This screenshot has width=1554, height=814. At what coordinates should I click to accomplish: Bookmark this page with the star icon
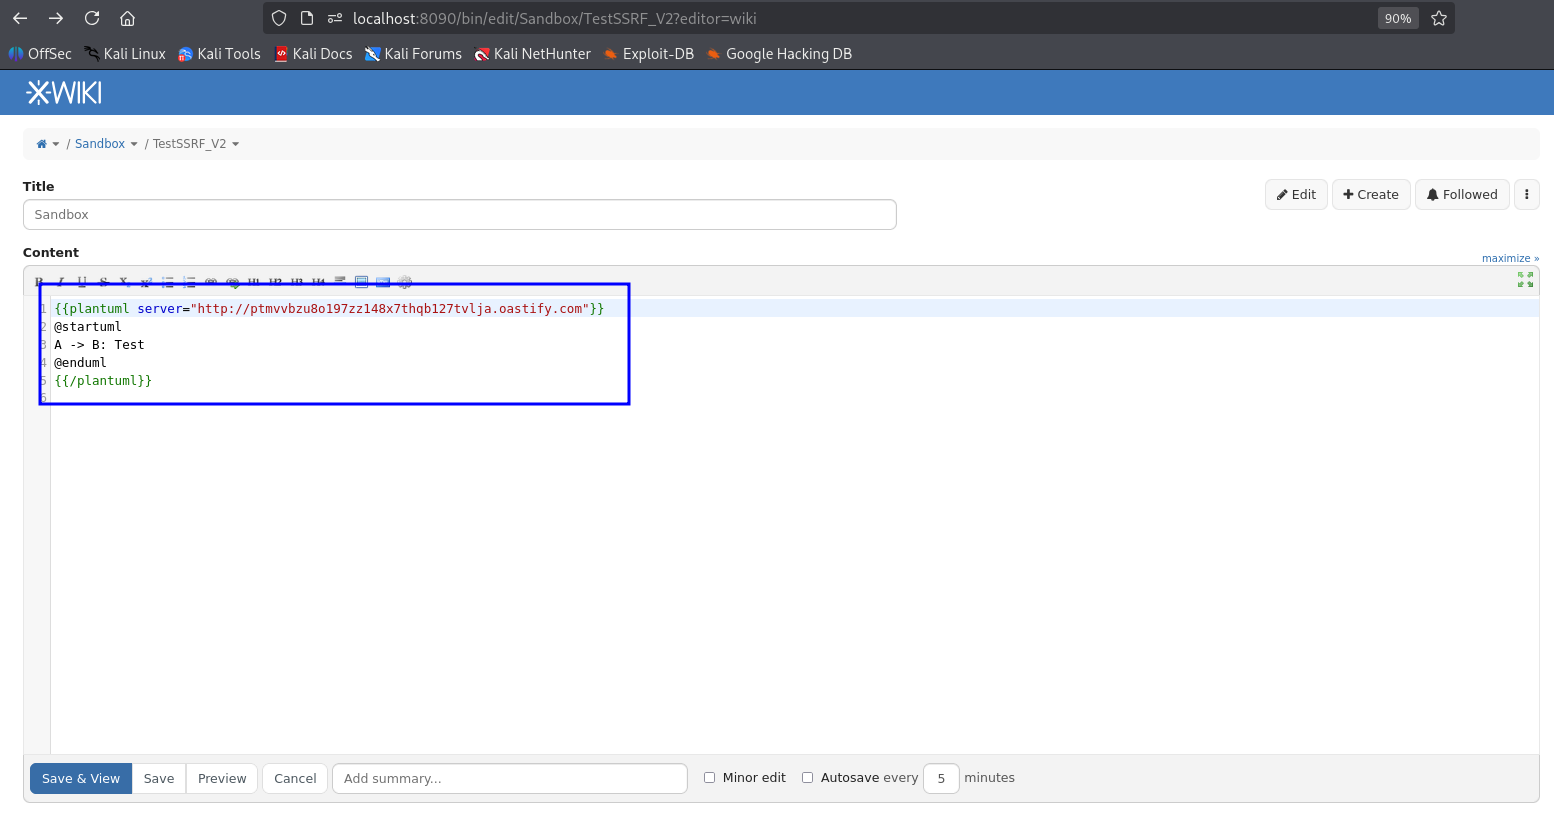click(x=1439, y=18)
